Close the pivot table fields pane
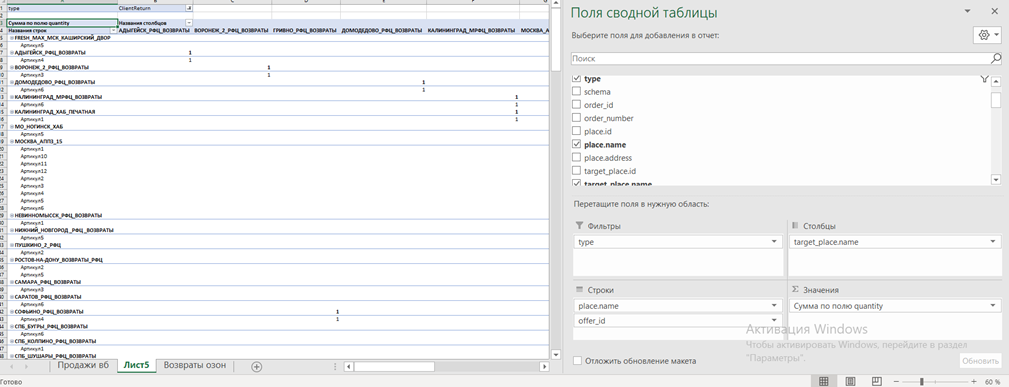1009x387 pixels. (995, 12)
